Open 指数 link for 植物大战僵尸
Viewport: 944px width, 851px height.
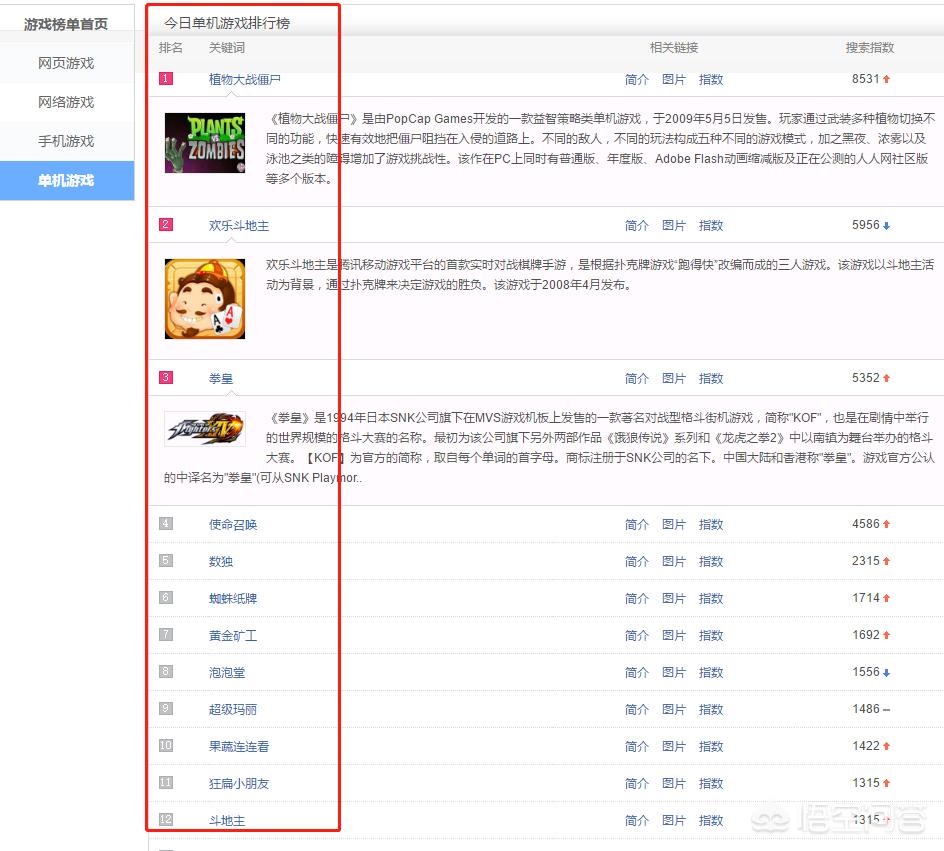[x=711, y=79]
